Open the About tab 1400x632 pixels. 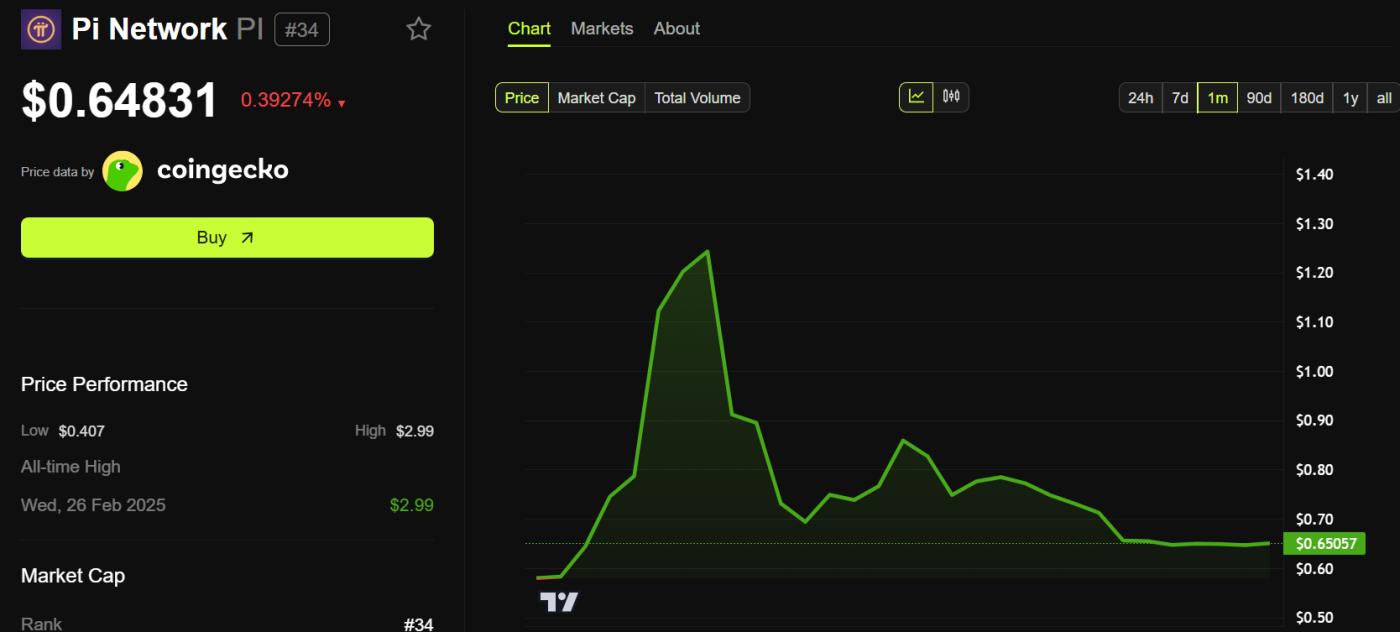(676, 29)
